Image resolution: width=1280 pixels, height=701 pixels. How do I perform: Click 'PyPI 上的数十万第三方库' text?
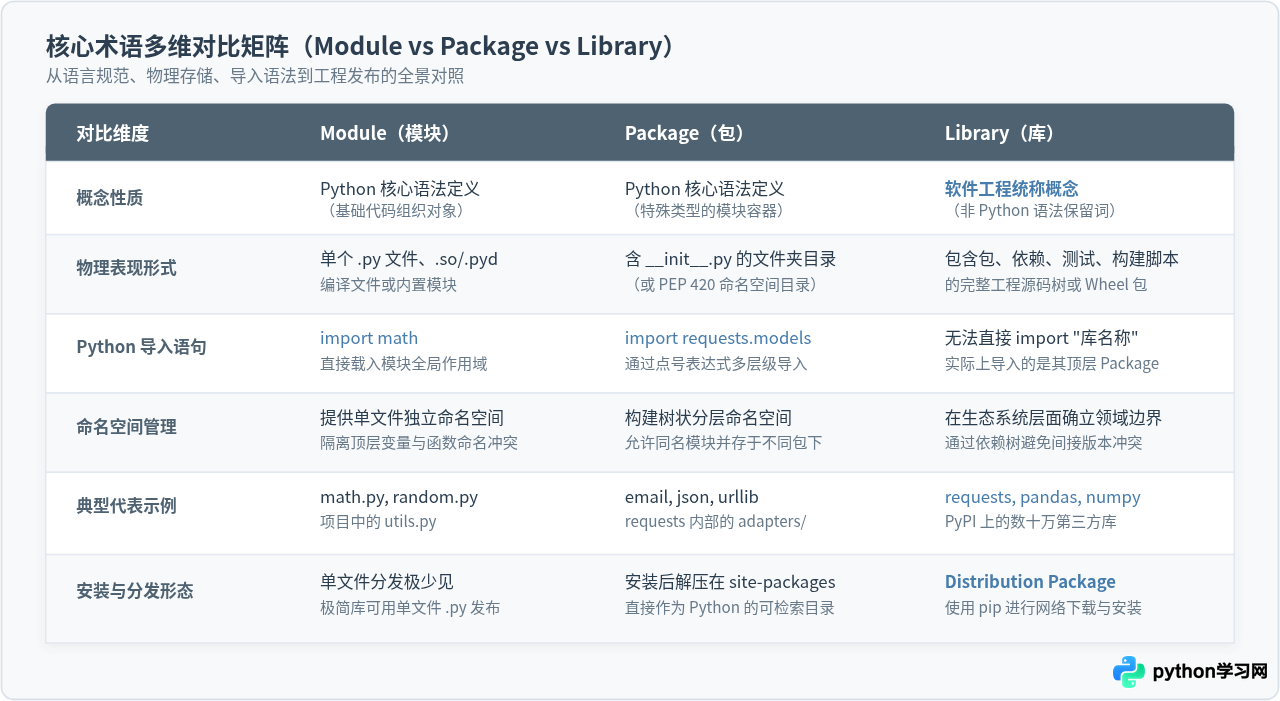coord(1031,522)
